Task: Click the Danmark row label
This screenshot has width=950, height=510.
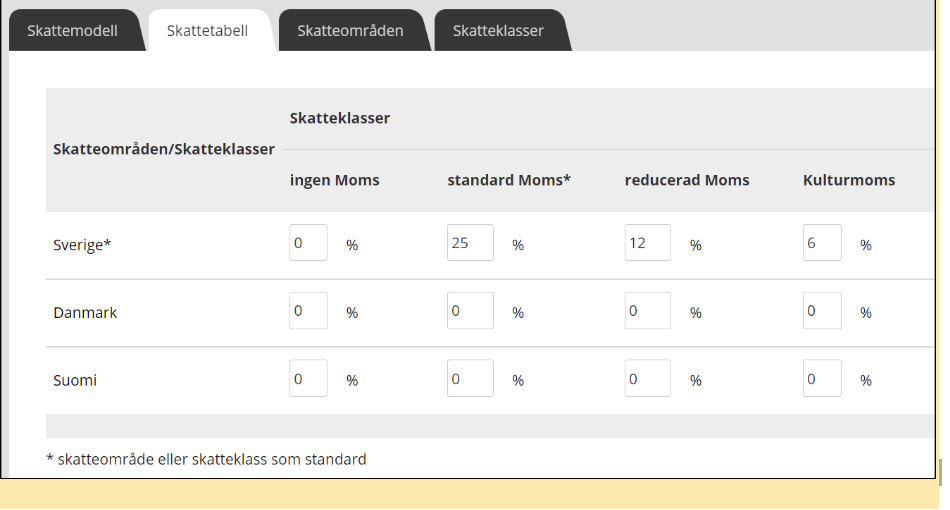Action: coord(85,313)
